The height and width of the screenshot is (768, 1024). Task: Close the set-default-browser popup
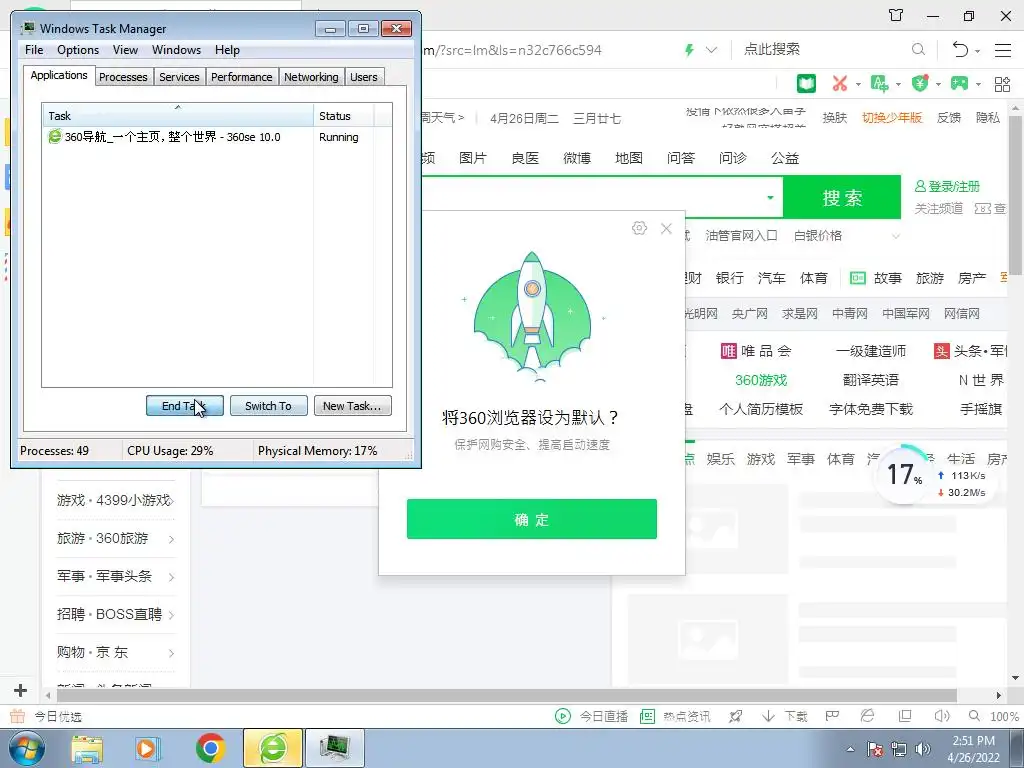tap(666, 229)
